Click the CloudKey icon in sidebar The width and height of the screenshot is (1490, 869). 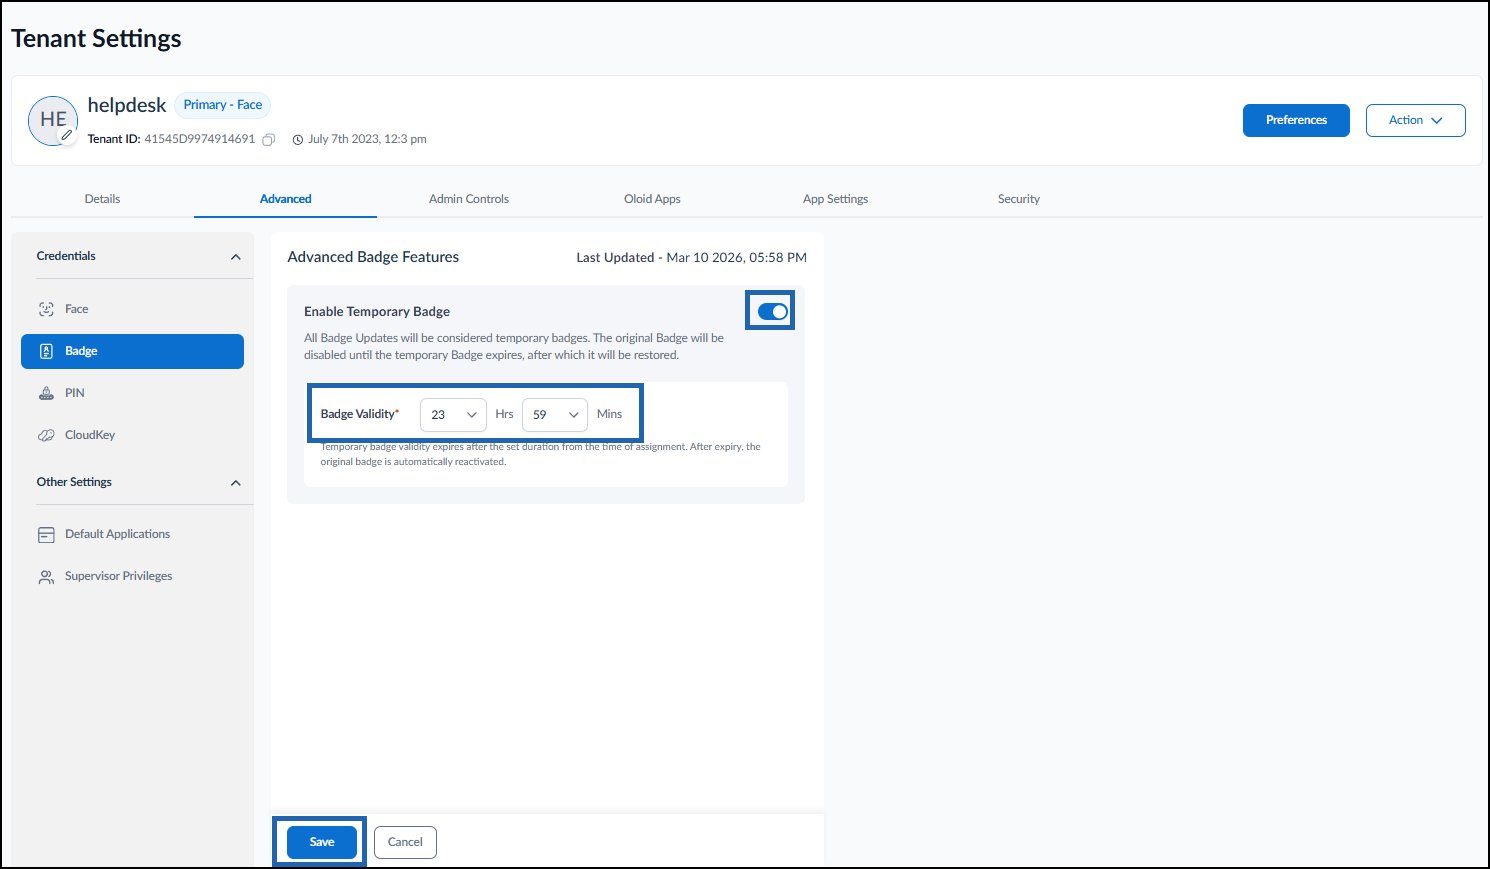pos(46,435)
